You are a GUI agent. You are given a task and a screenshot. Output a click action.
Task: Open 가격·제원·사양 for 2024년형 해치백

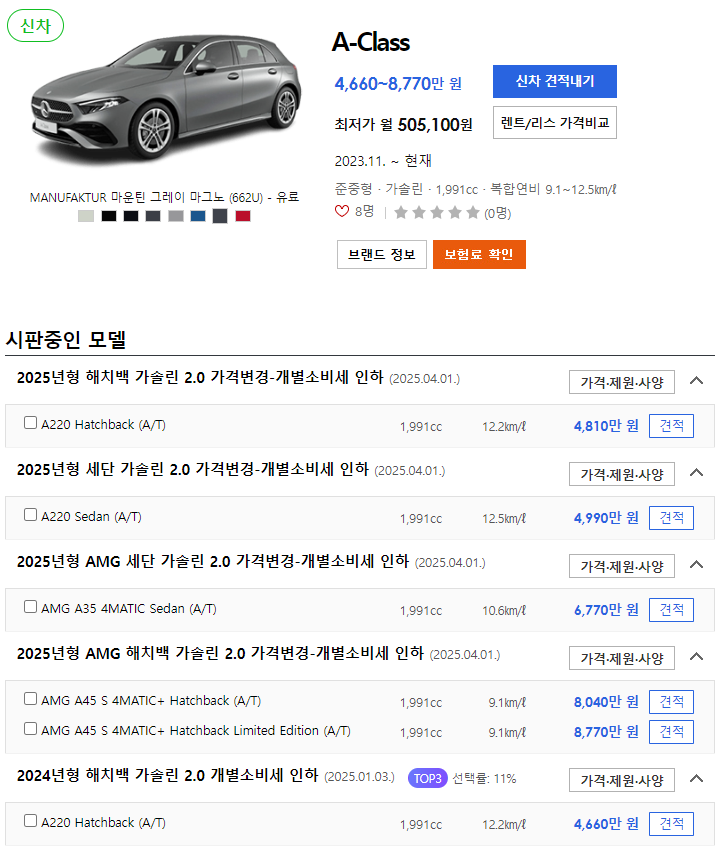pyautogui.click(x=622, y=780)
